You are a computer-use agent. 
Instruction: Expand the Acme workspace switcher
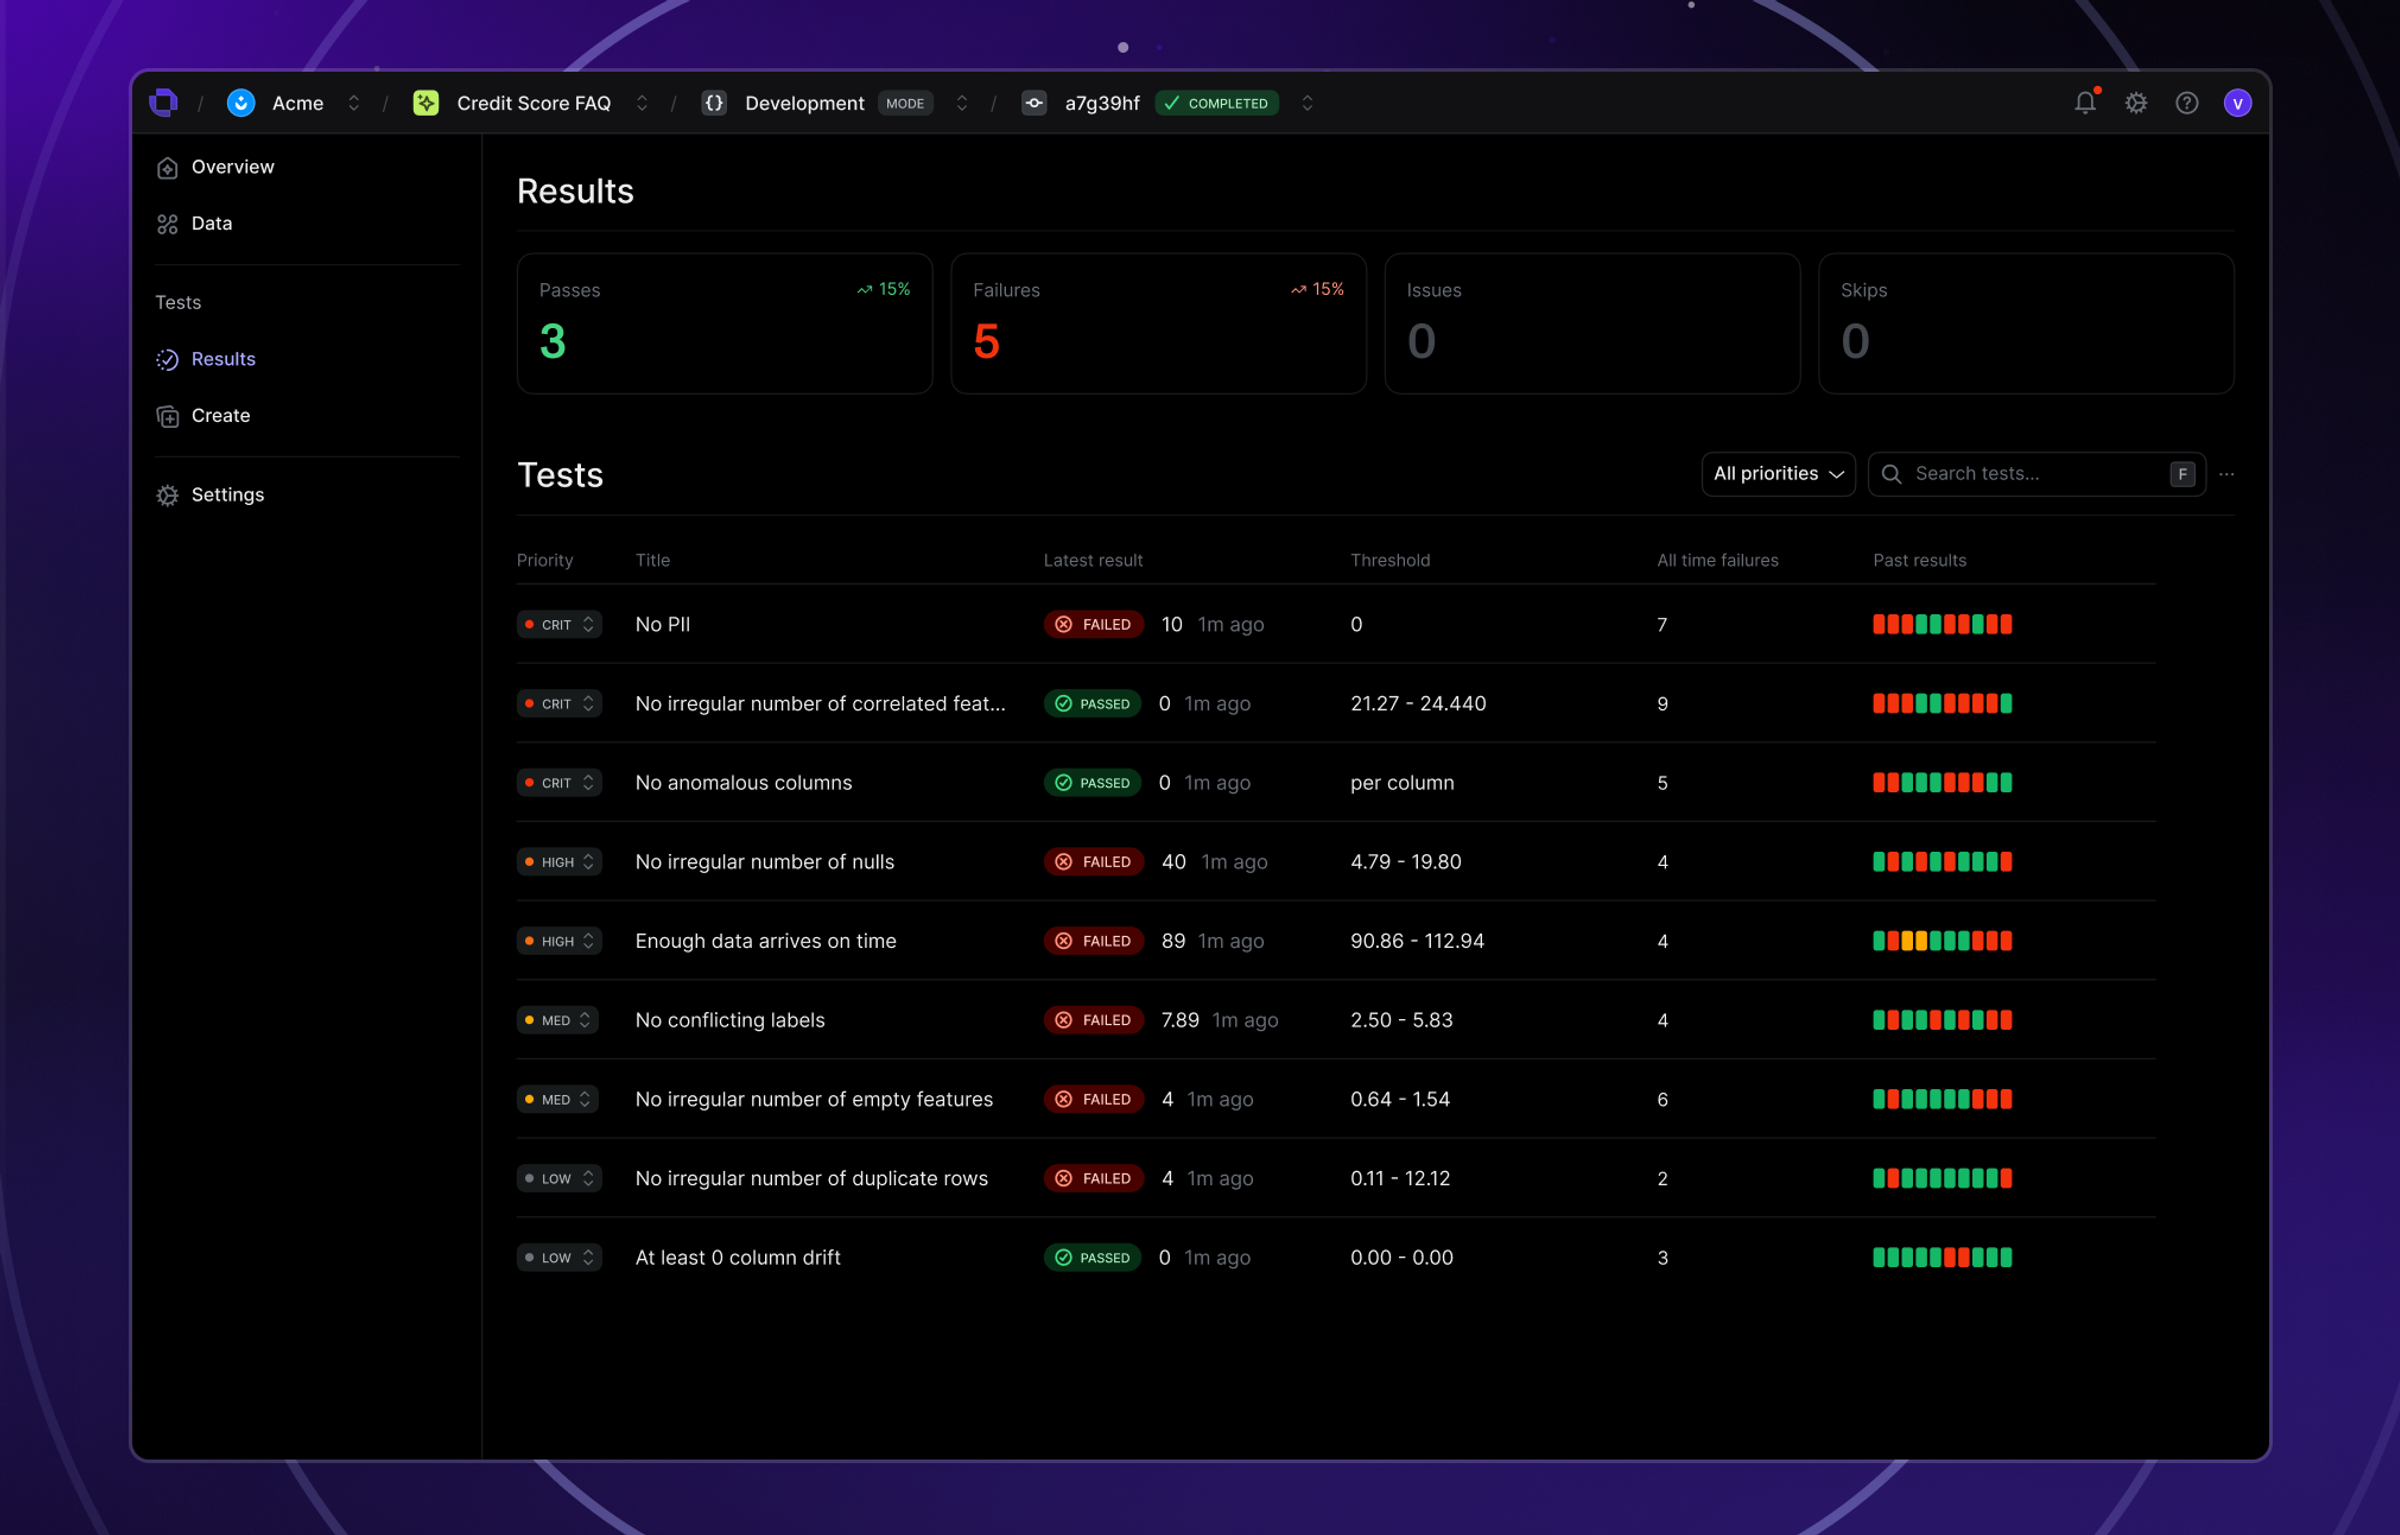coord(353,103)
